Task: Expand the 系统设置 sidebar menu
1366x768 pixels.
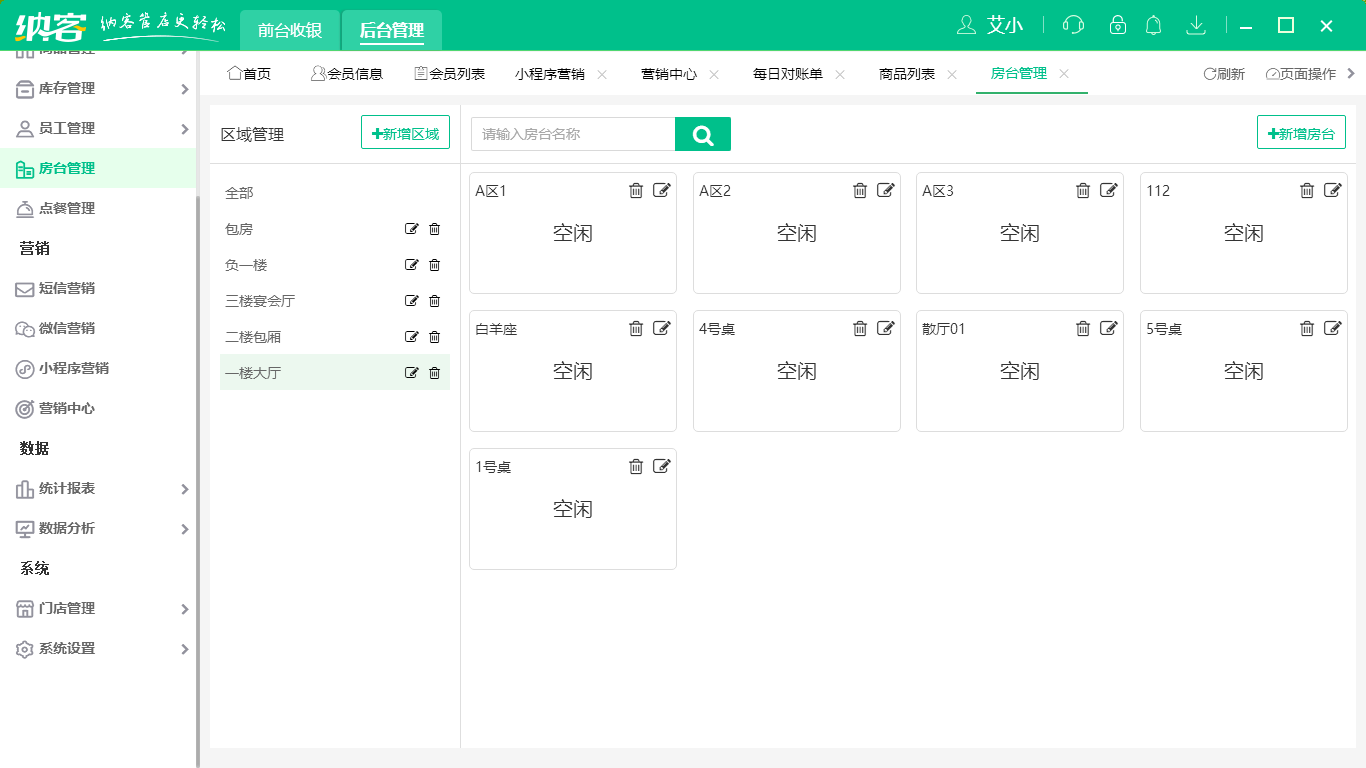Action: coord(98,649)
